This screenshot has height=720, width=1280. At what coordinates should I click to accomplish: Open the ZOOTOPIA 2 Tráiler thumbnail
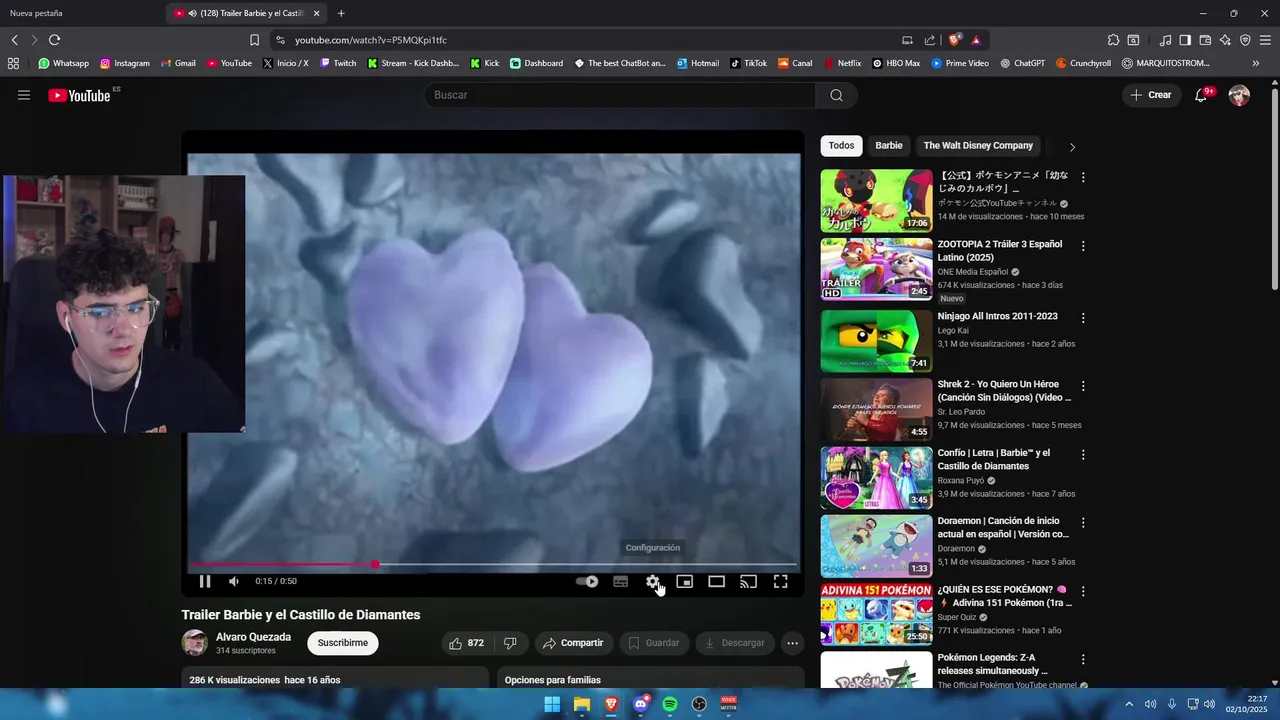point(876,269)
